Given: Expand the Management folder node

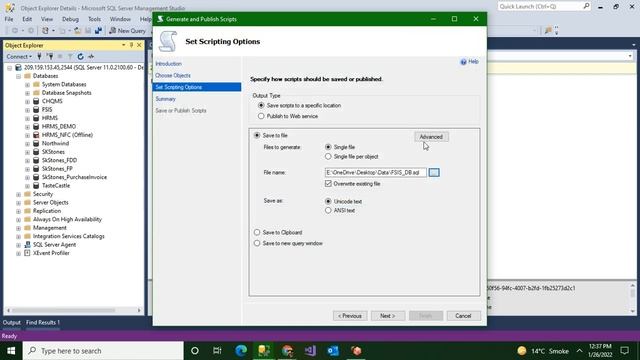Looking at the screenshot, I should (x=18, y=228).
